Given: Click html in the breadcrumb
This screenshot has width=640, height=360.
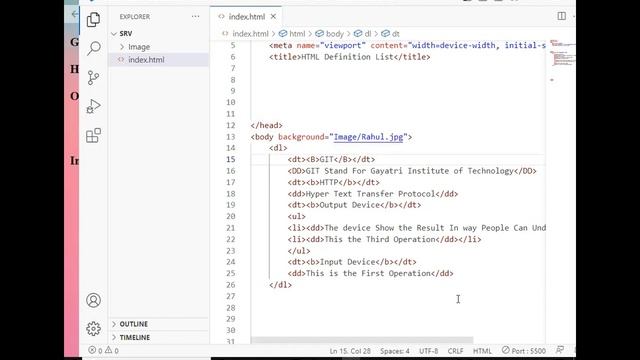Looking at the screenshot, I should coord(297,34).
